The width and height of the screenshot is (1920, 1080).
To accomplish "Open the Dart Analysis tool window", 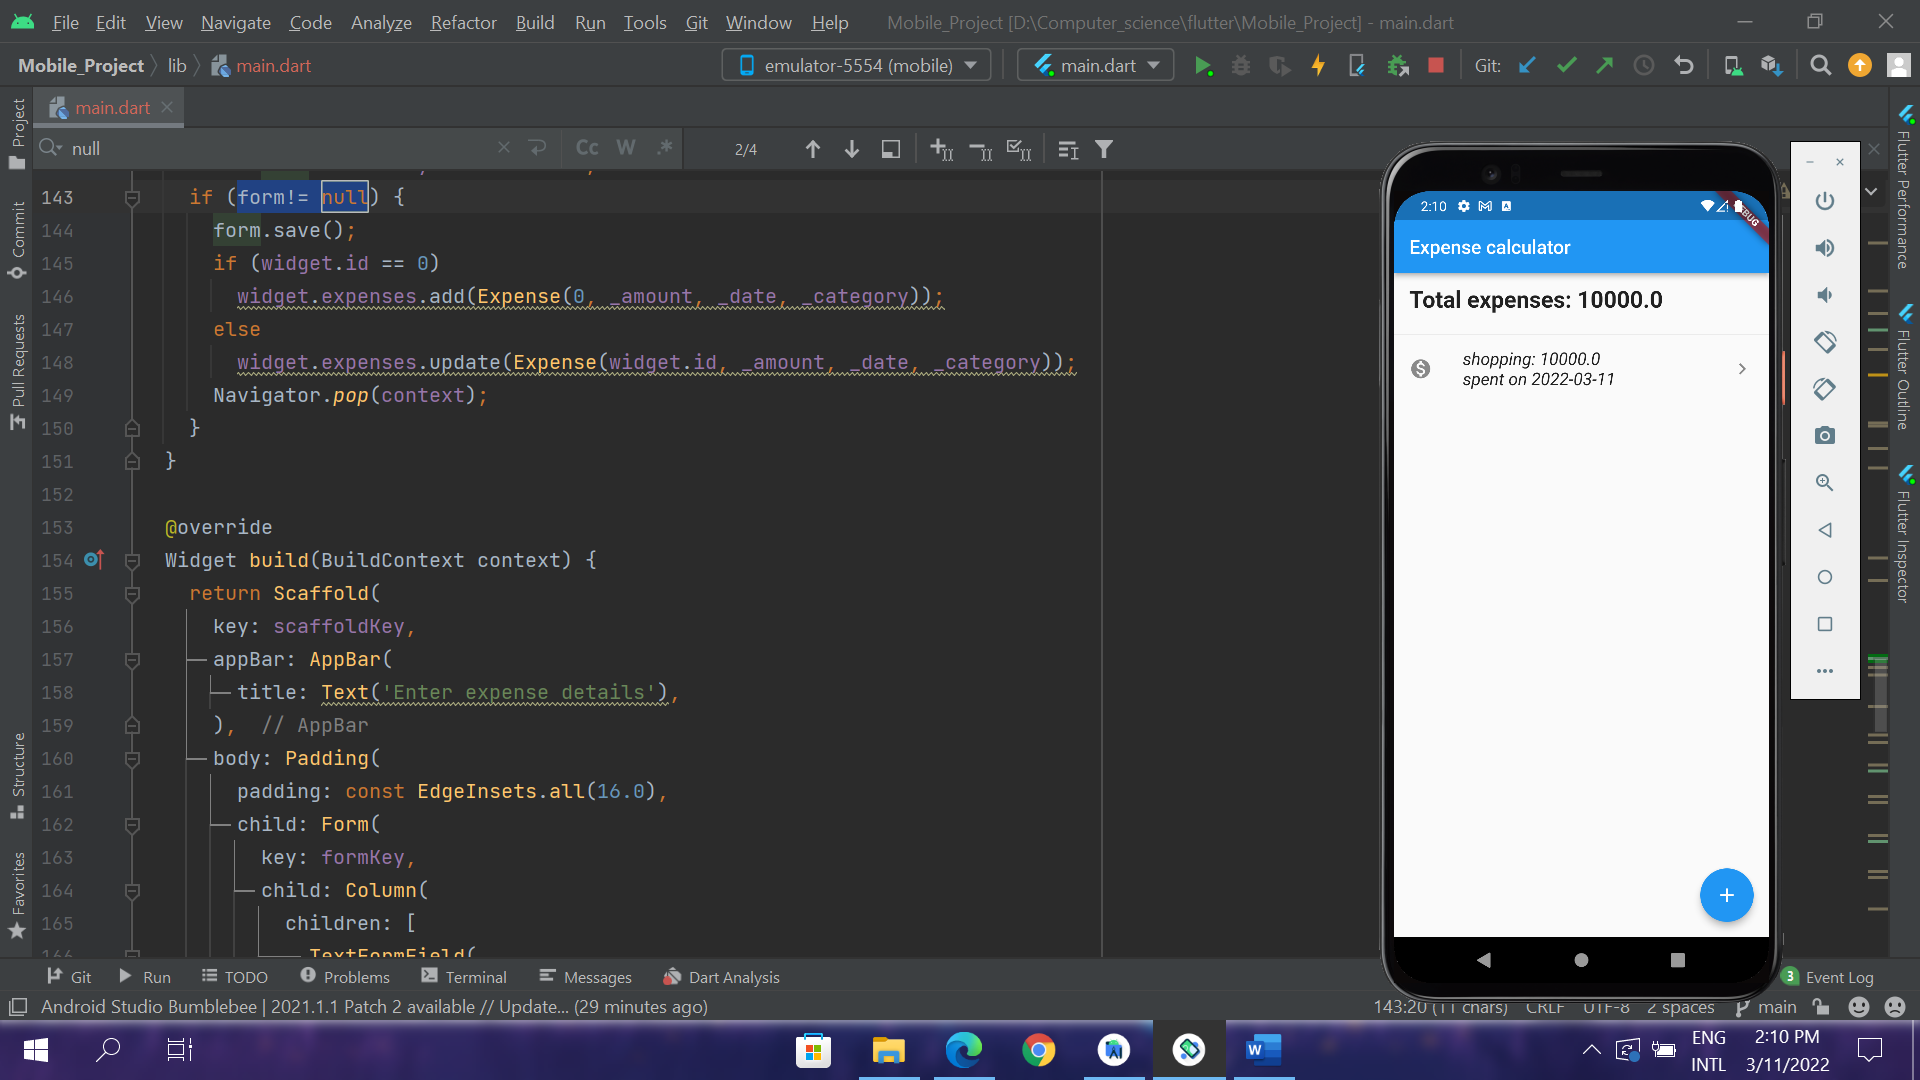I will coord(721,977).
